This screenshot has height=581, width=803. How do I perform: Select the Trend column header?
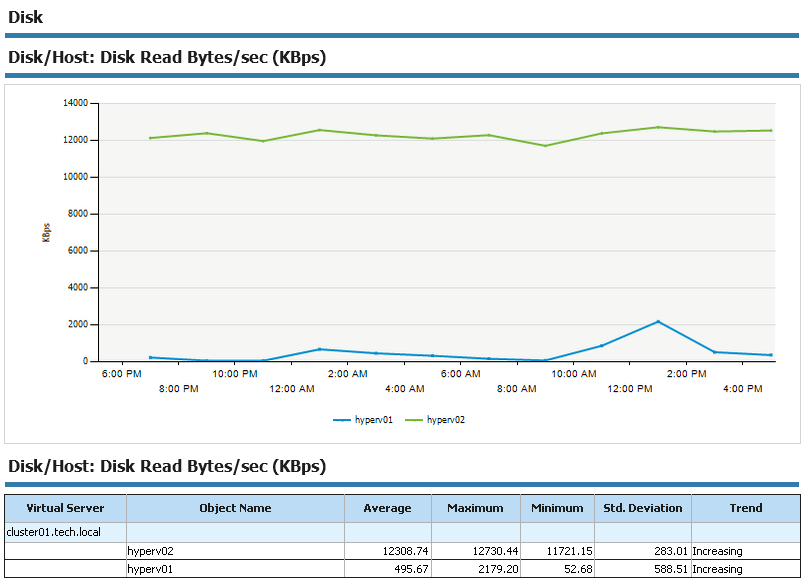pos(746,508)
